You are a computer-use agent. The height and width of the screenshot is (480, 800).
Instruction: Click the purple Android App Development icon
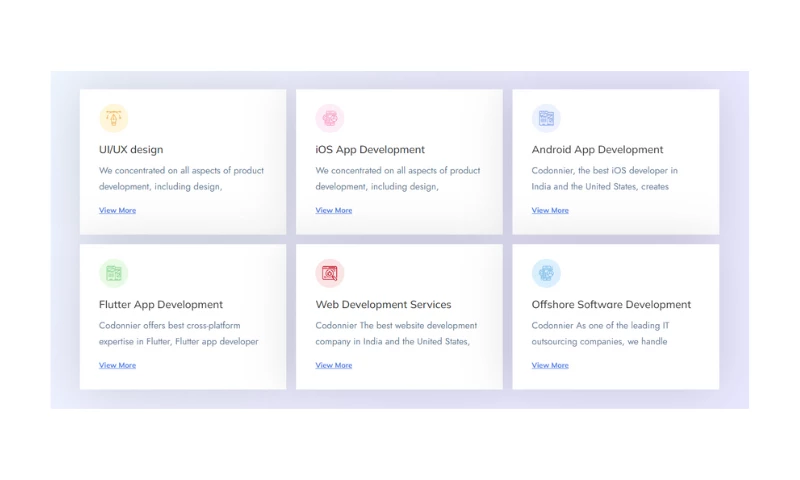click(x=546, y=118)
